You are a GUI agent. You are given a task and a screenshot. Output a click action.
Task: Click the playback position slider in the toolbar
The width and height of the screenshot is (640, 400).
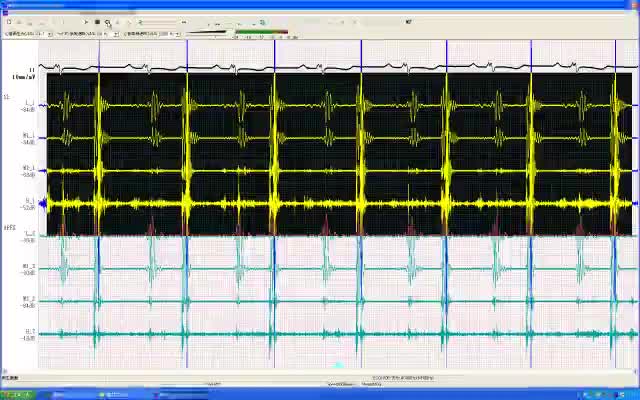(160, 22)
